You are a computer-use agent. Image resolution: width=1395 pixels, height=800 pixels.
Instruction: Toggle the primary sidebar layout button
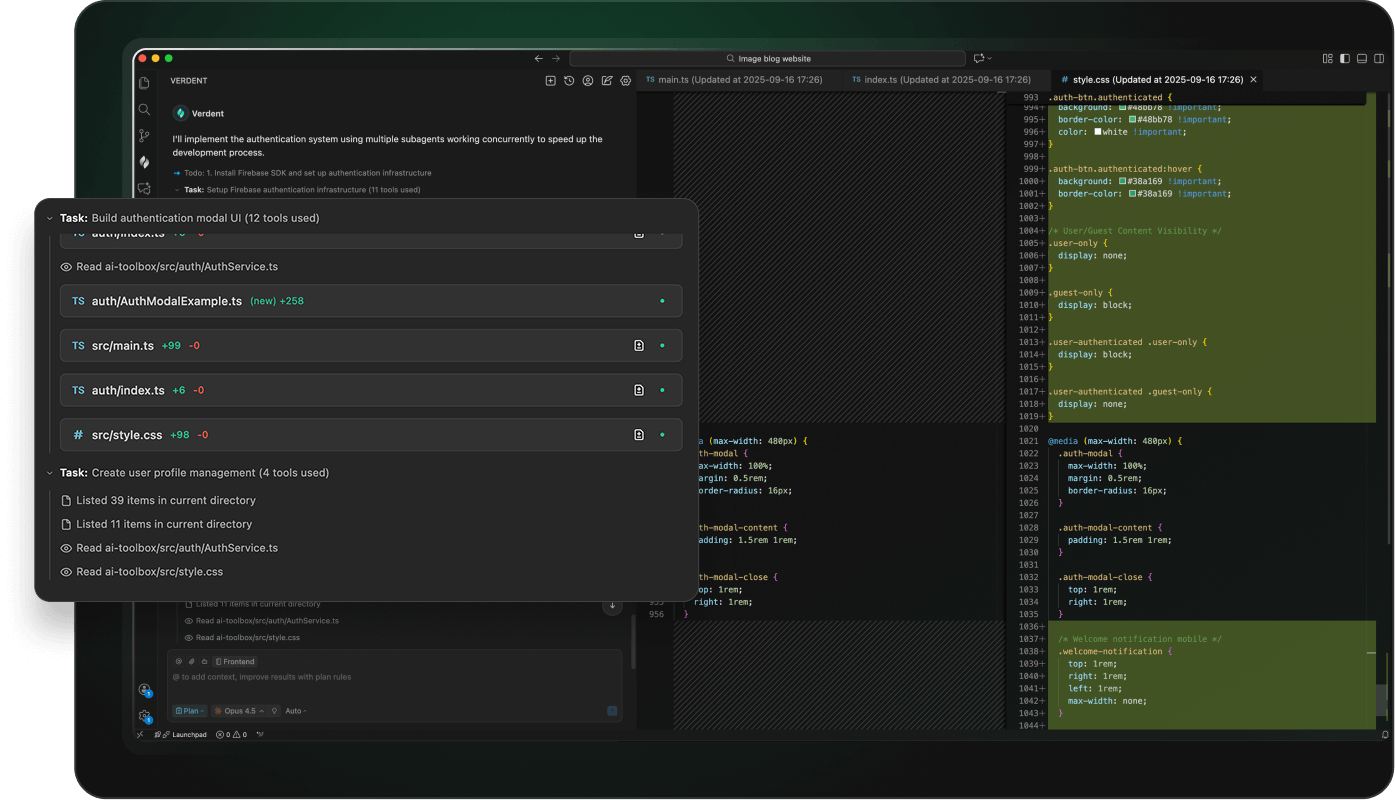[x=1345, y=59]
